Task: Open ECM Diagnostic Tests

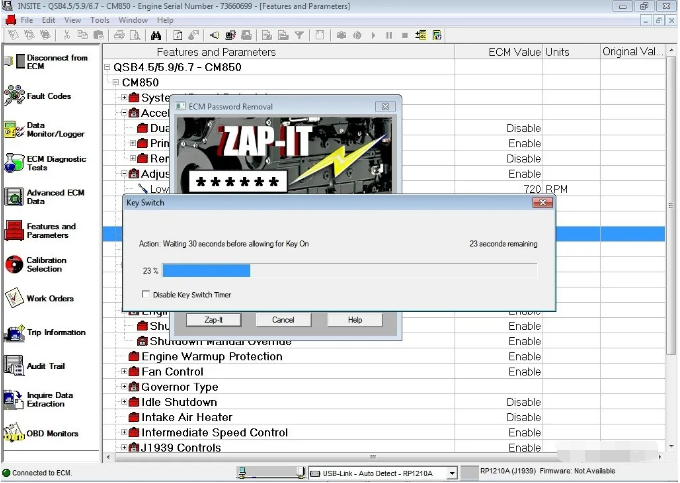Action: pyautogui.click(x=45, y=163)
